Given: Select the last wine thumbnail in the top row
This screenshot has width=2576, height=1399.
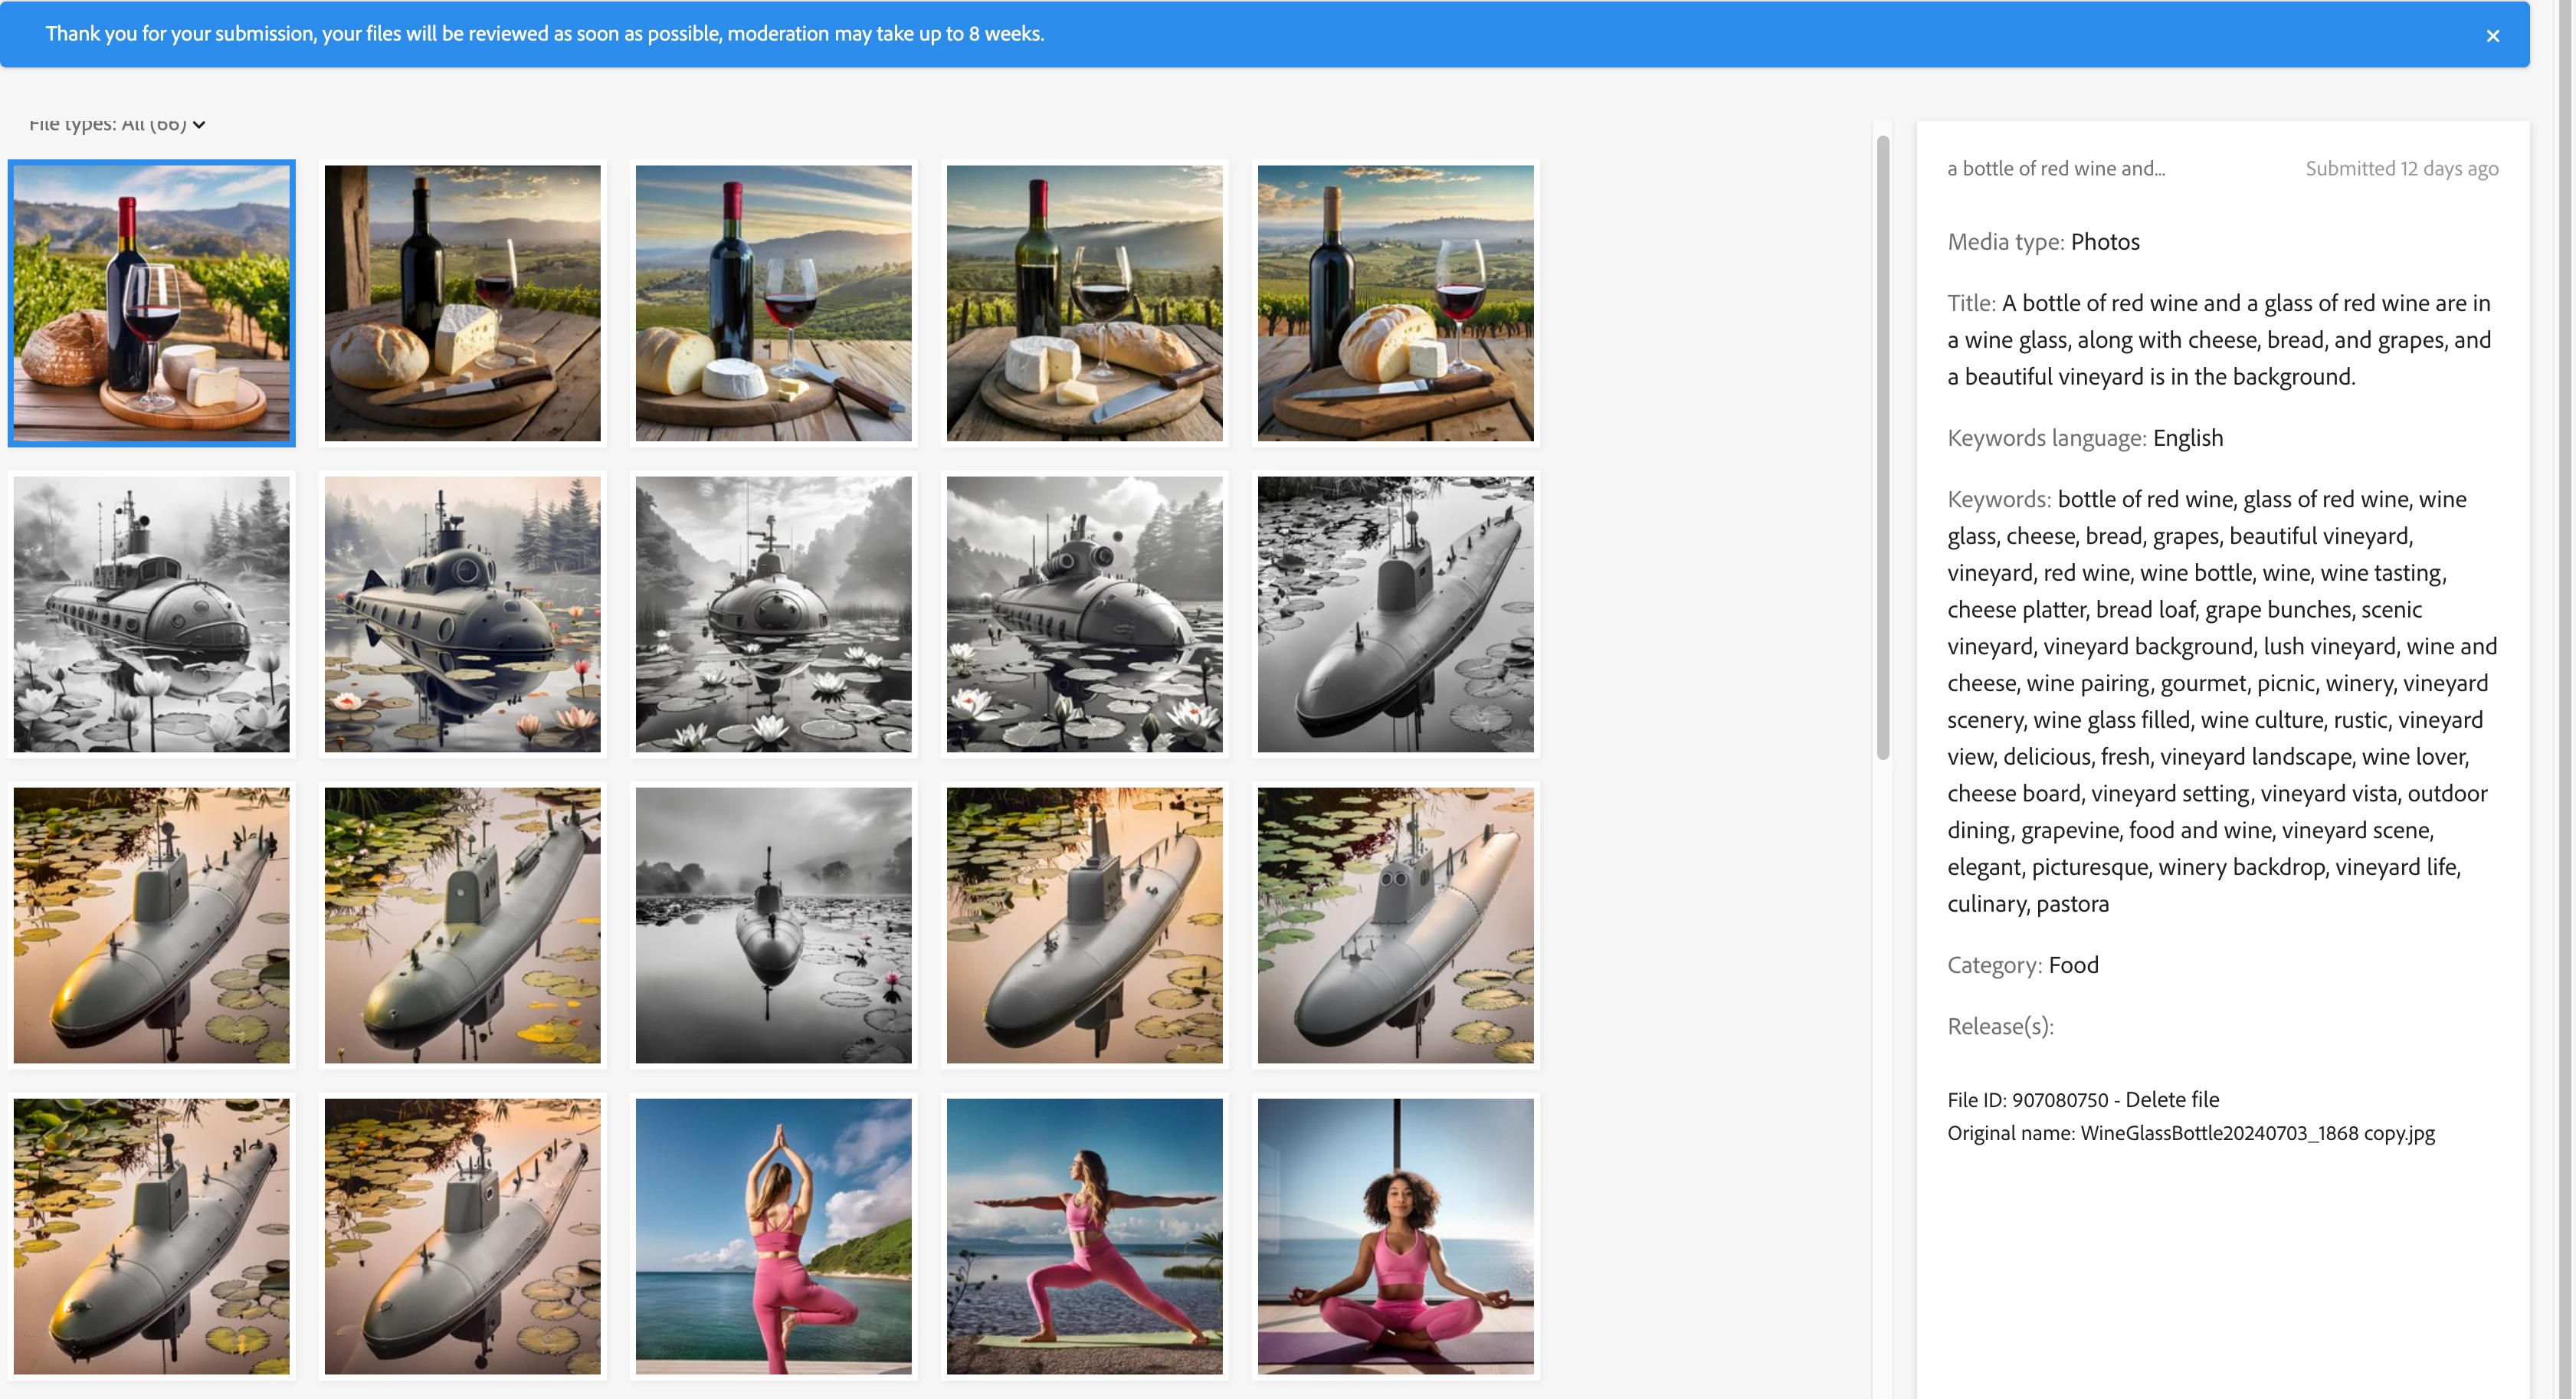Looking at the screenshot, I should coord(1395,303).
